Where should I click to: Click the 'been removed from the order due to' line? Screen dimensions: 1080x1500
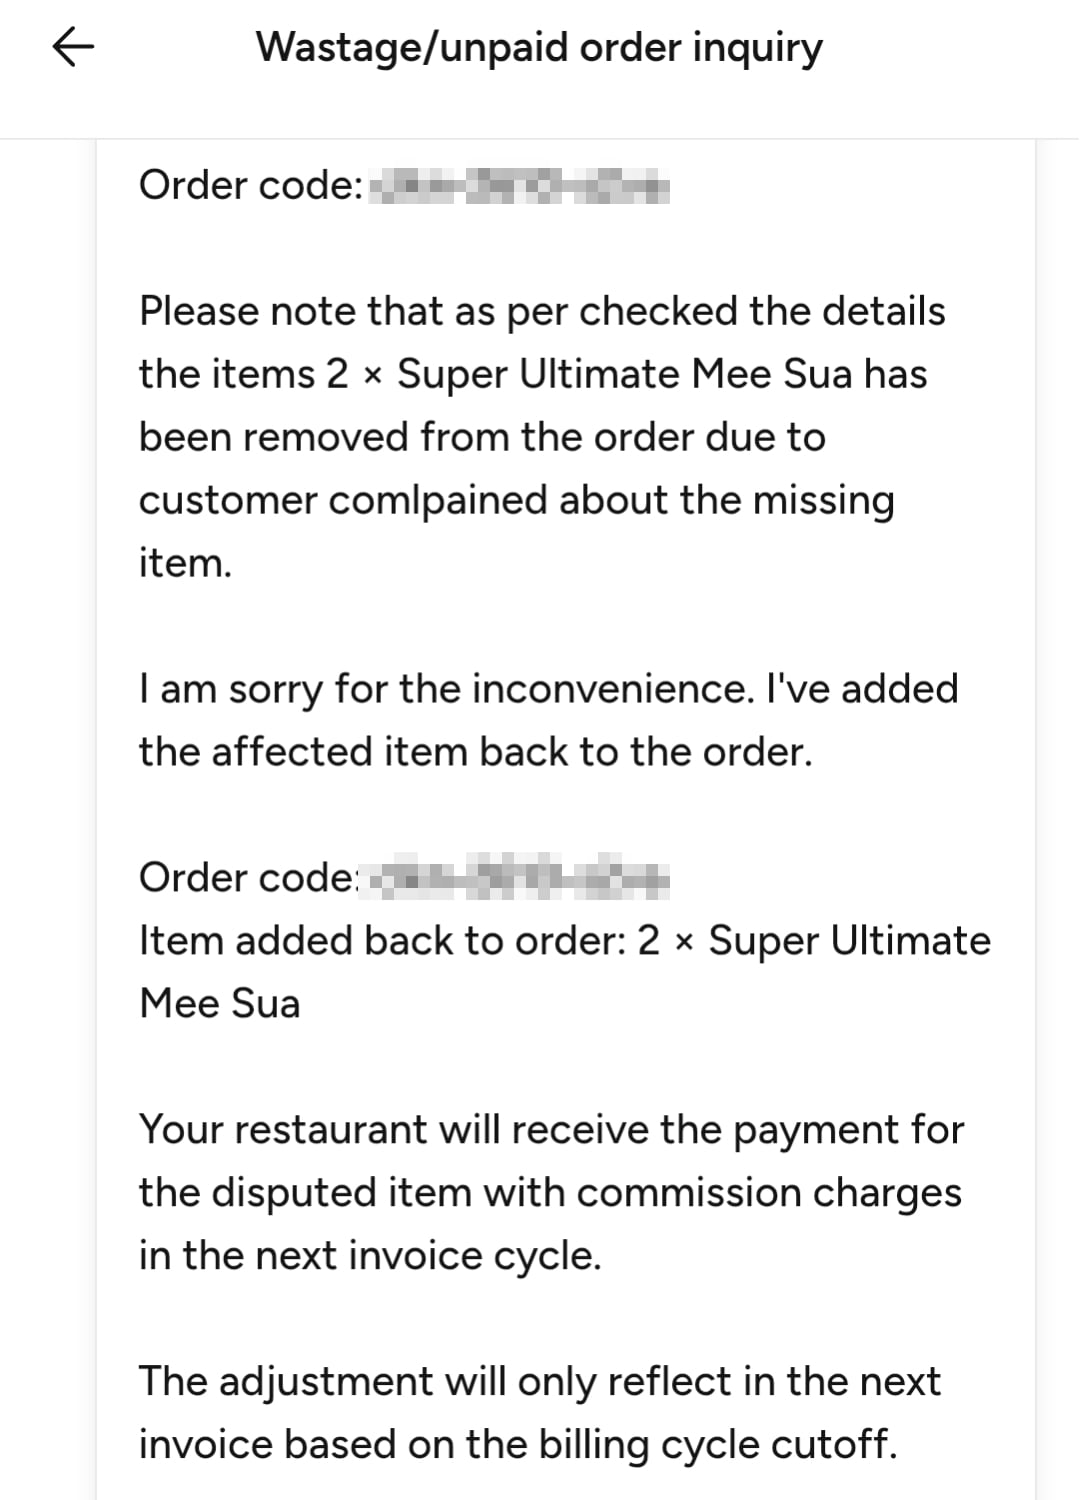click(x=482, y=437)
